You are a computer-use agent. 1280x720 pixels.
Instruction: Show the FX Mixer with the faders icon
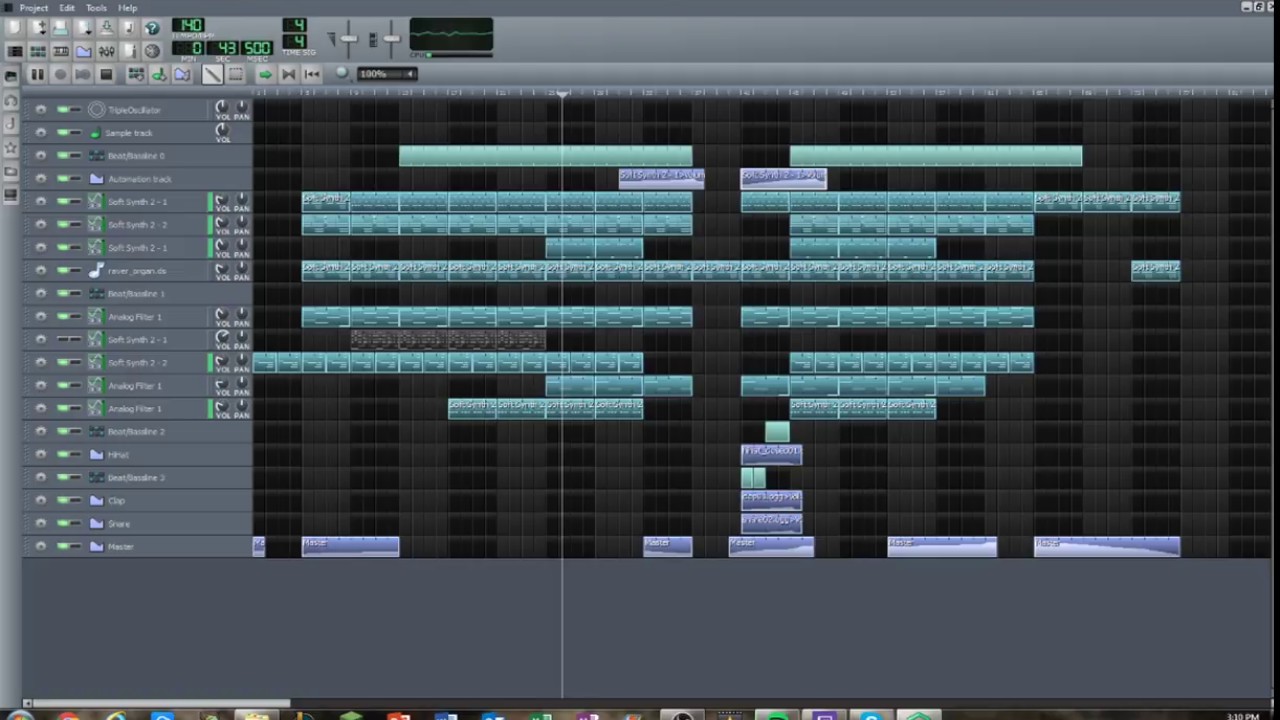[107, 51]
